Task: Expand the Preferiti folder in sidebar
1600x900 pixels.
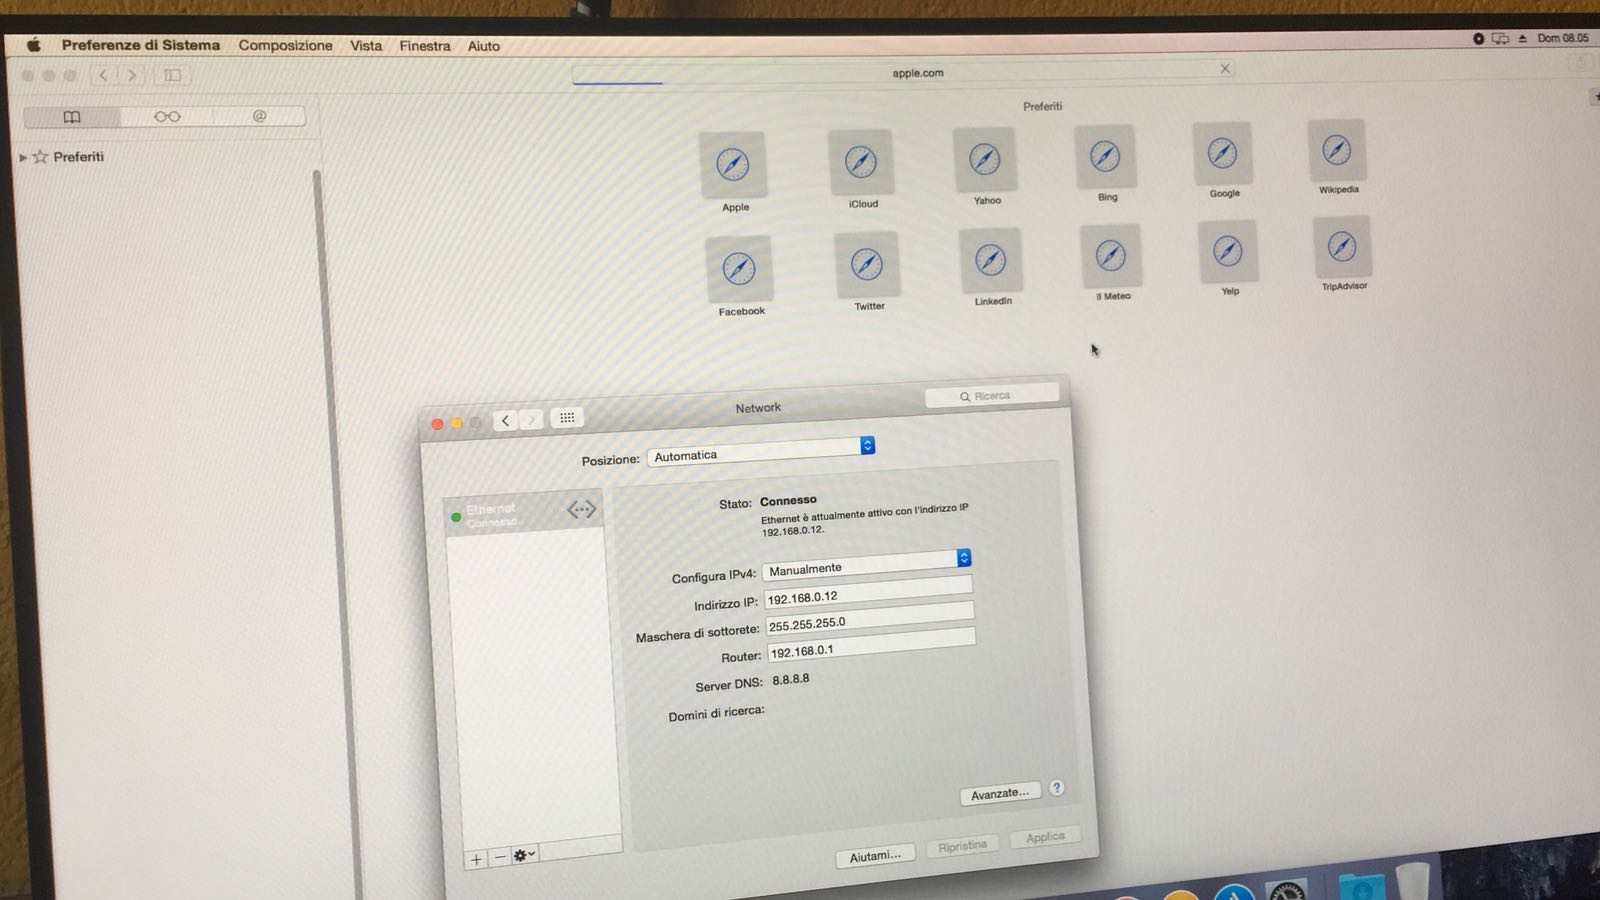Action: pos(23,157)
